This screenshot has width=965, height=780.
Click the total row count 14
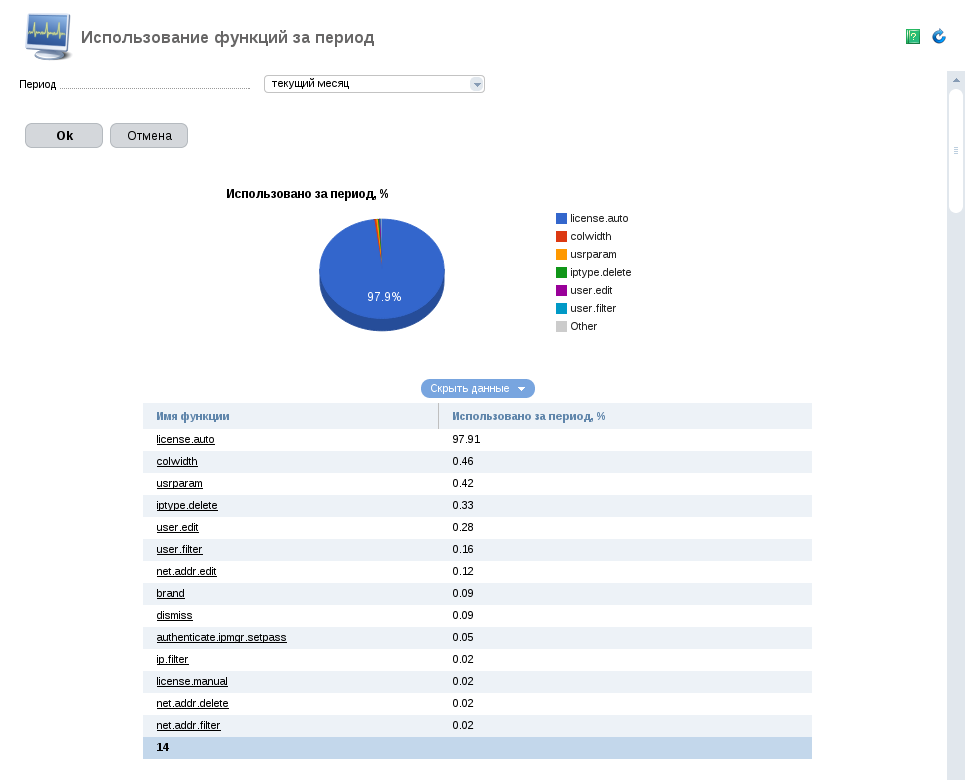pos(162,747)
